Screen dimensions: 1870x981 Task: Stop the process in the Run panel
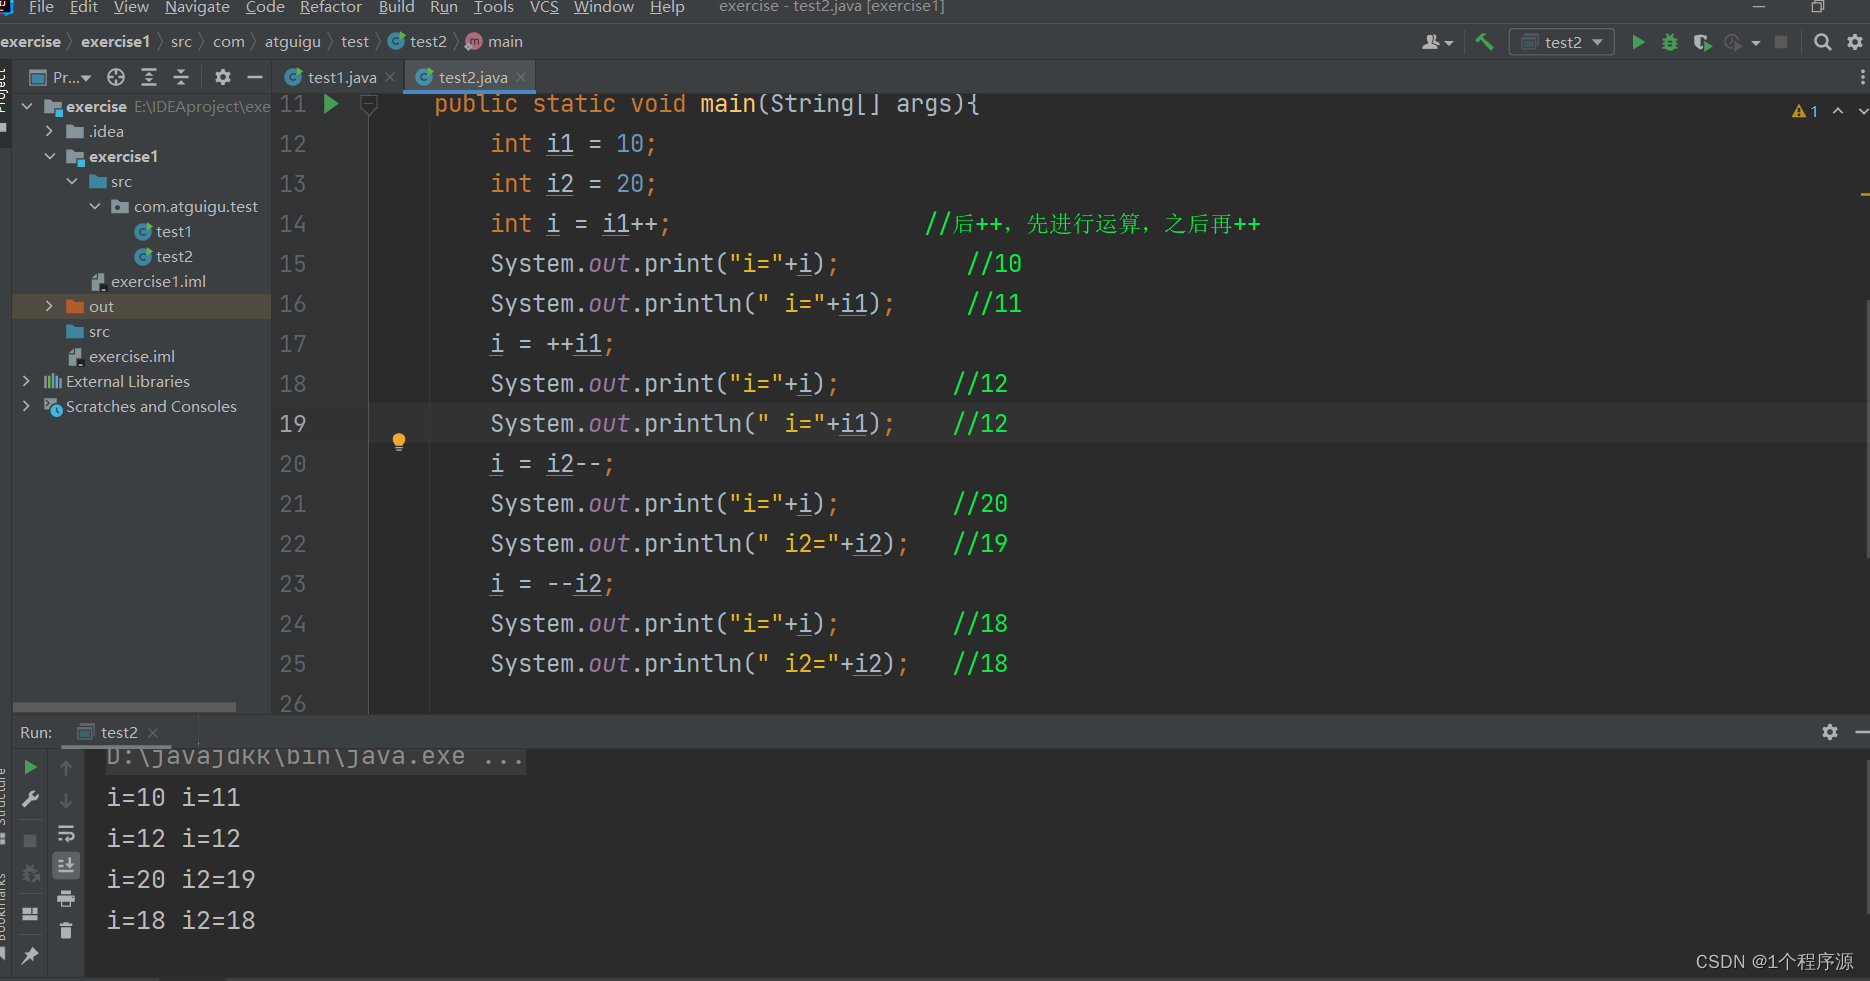coord(30,841)
